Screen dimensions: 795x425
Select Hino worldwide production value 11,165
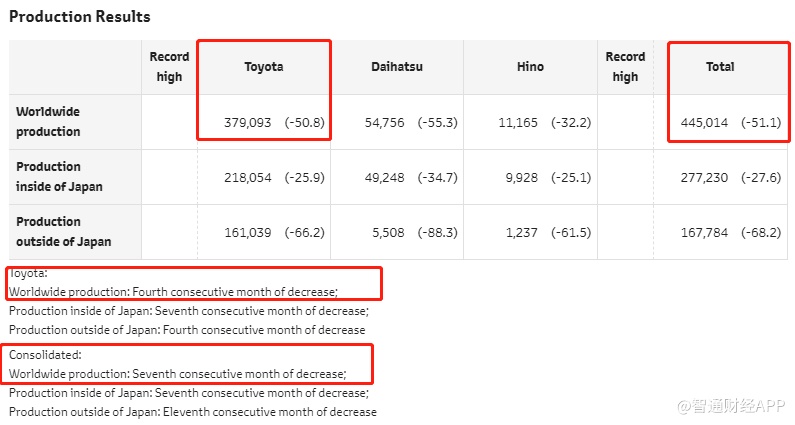pos(518,123)
